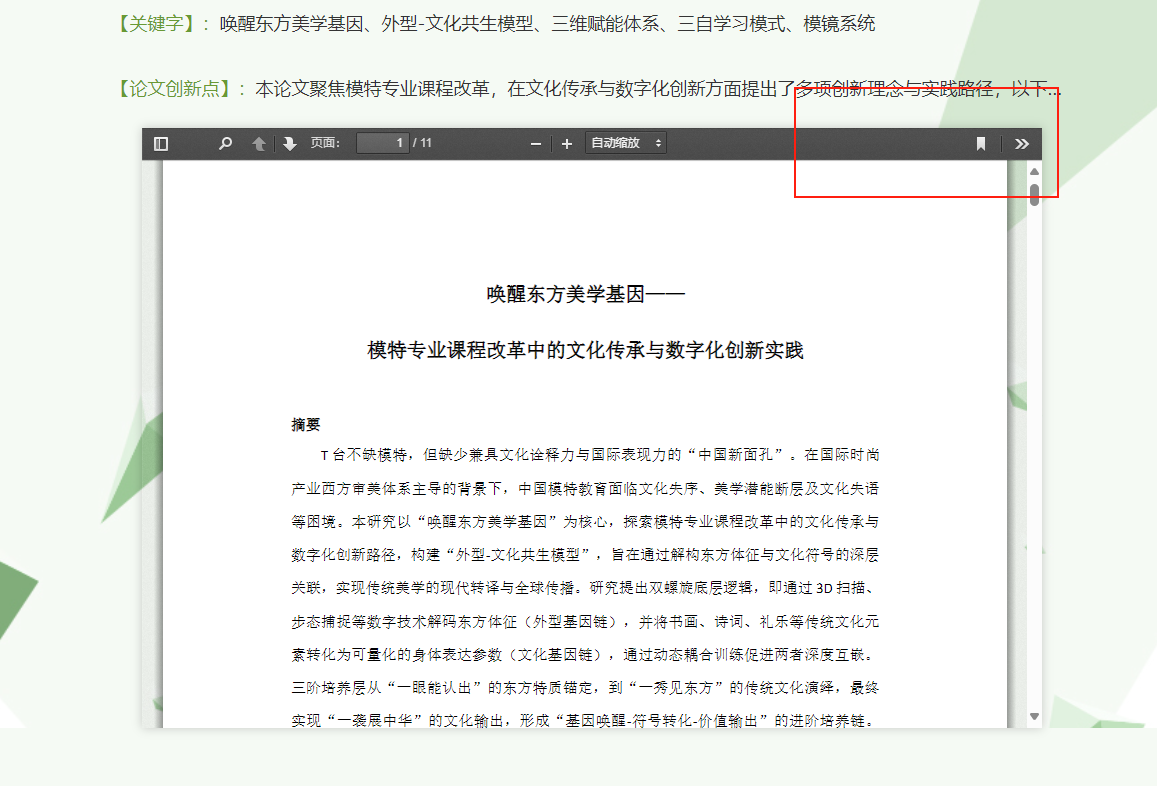Click the scrollbar down arrow
The image size is (1157, 786).
pos(1034,716)
